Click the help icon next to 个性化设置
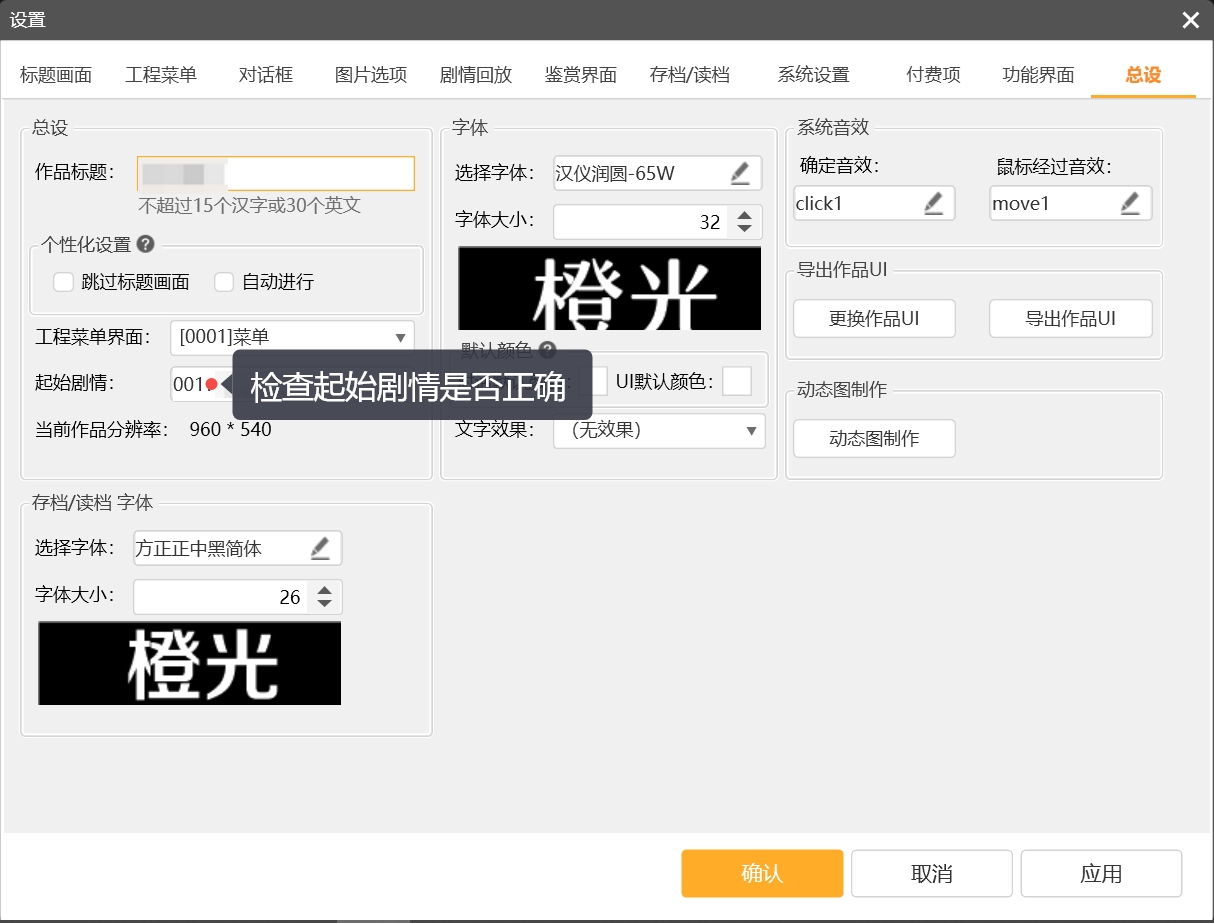This screenshot has width=1214, height=923. [x=145, y=244]
